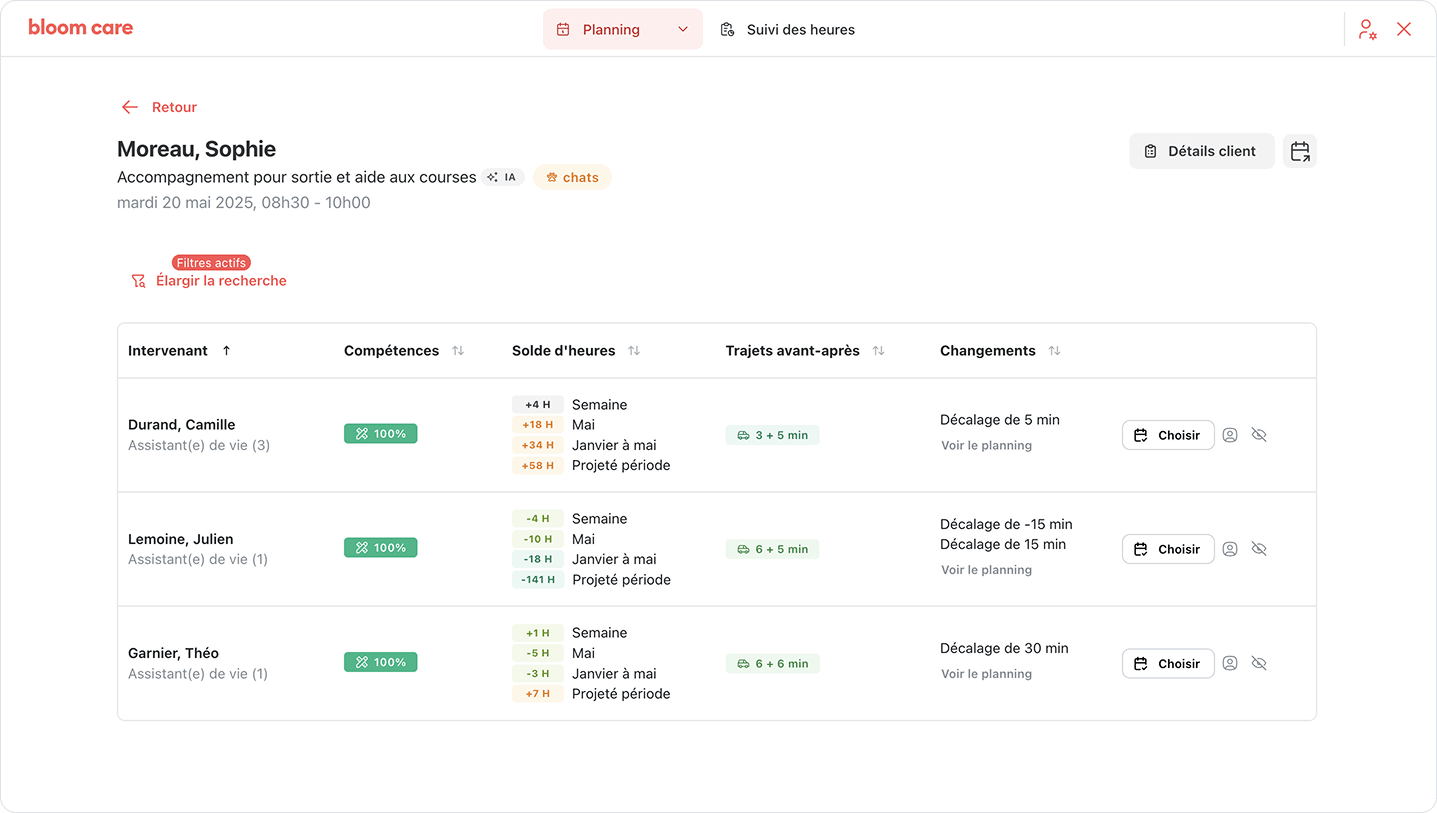Screen dimensions: 1437x813
Task: Click the IA sparkle badge
Action: pyautogui.click(x=502, y=177)
